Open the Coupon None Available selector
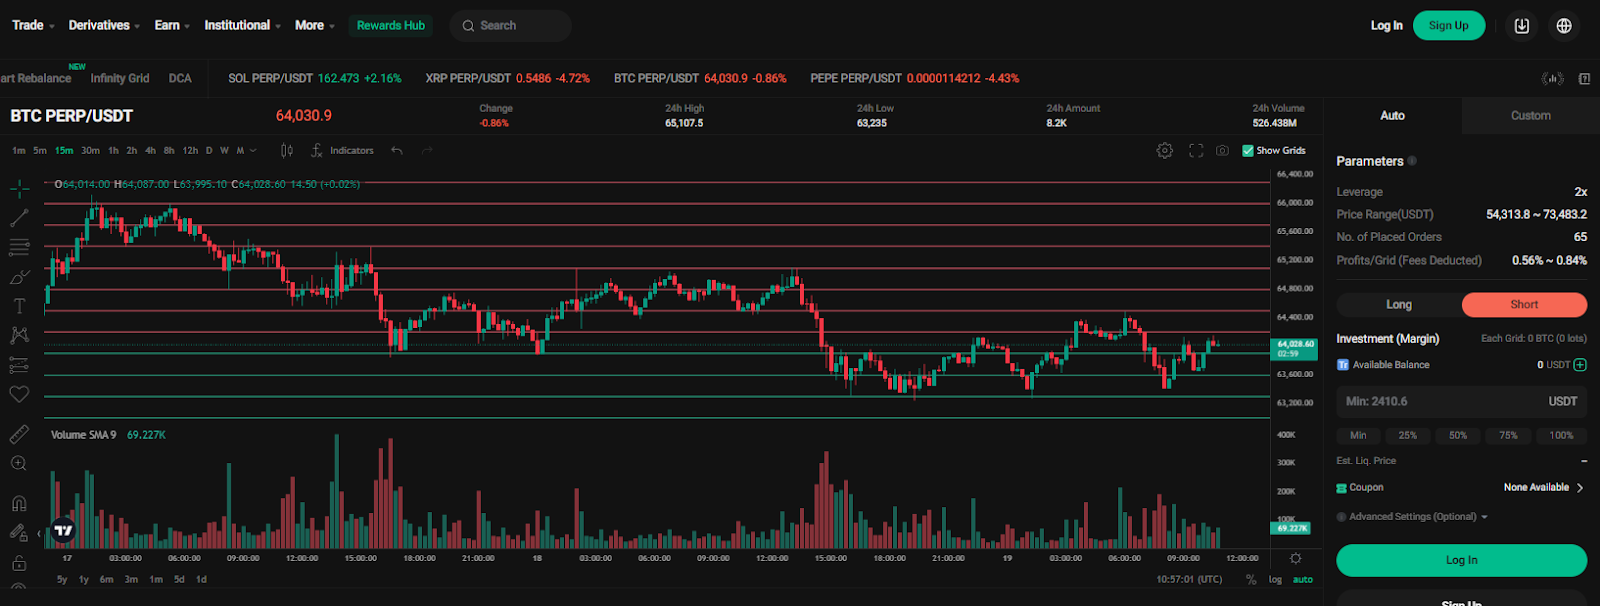 pyautogui.click(x=1544, y=488)
